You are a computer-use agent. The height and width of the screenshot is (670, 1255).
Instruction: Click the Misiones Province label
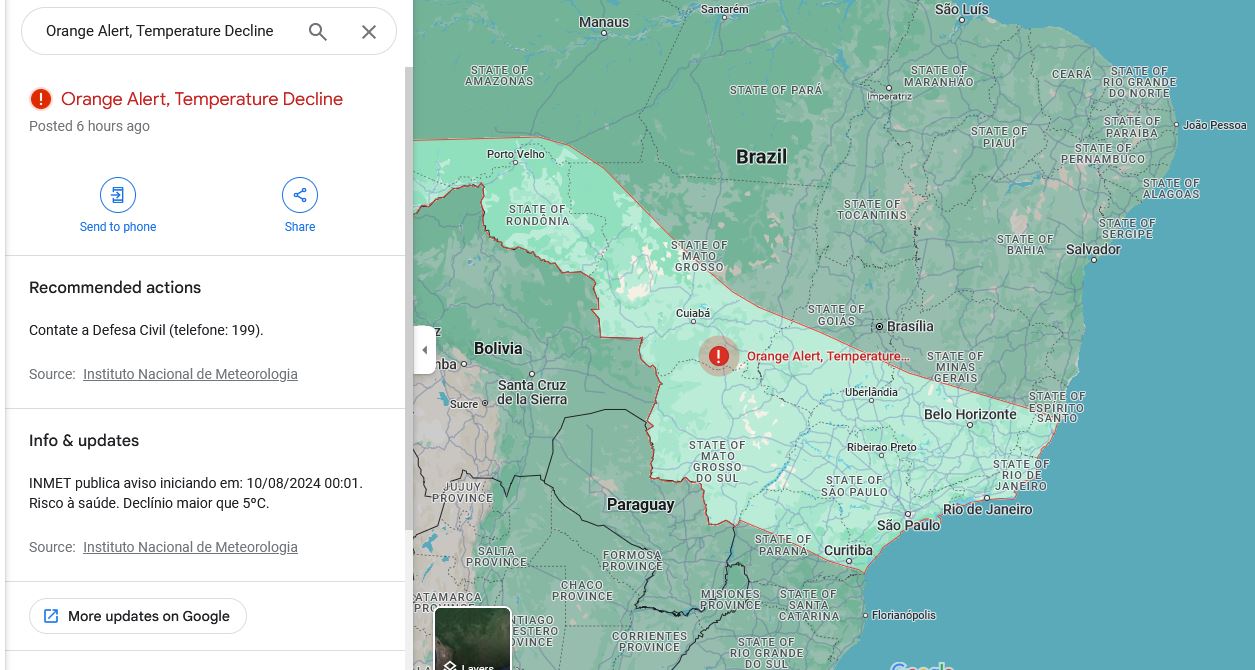tap(731, 599)
